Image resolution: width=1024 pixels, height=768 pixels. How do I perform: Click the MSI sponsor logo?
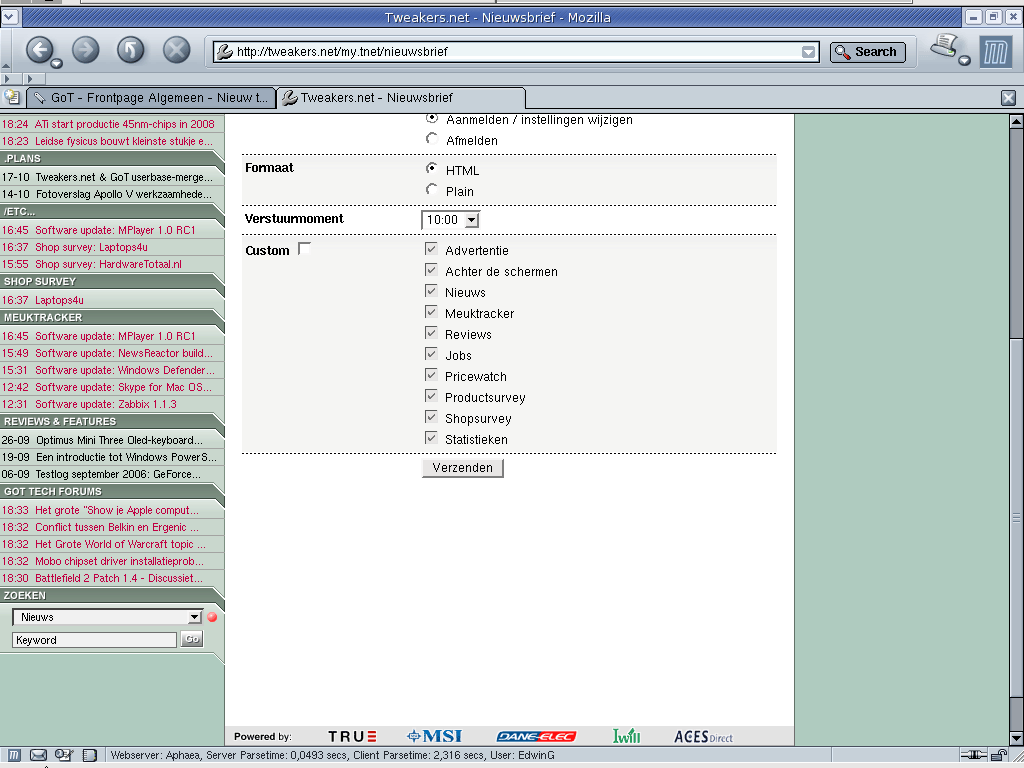coord(434,737)
